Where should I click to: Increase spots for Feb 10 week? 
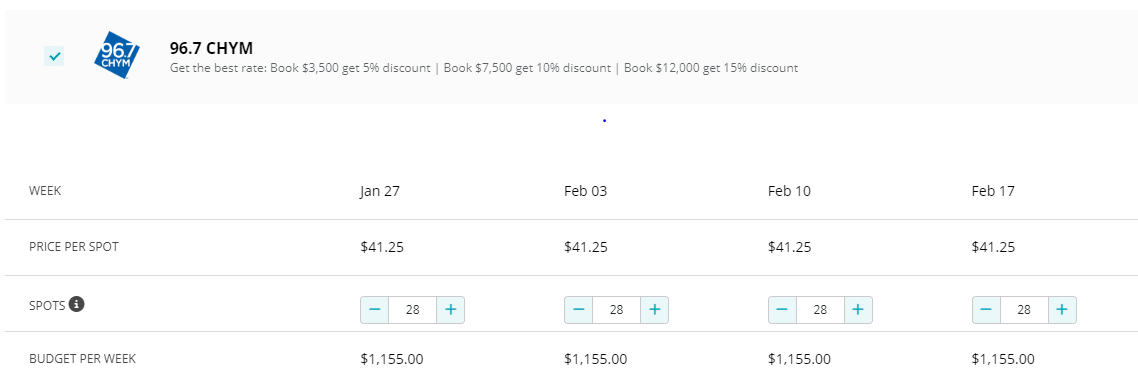coord(859,310)
